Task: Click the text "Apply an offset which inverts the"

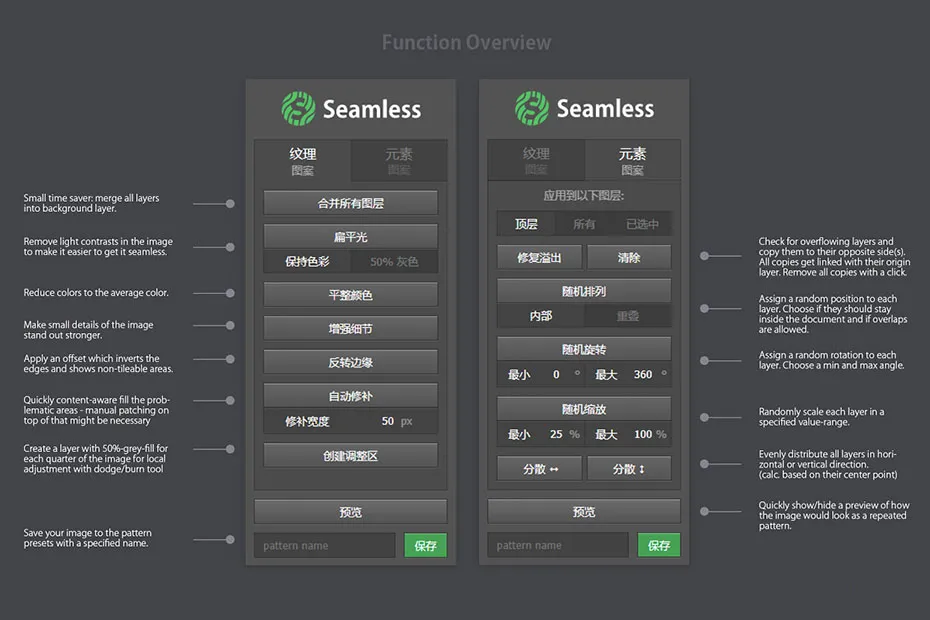Action: coord(91,358)
